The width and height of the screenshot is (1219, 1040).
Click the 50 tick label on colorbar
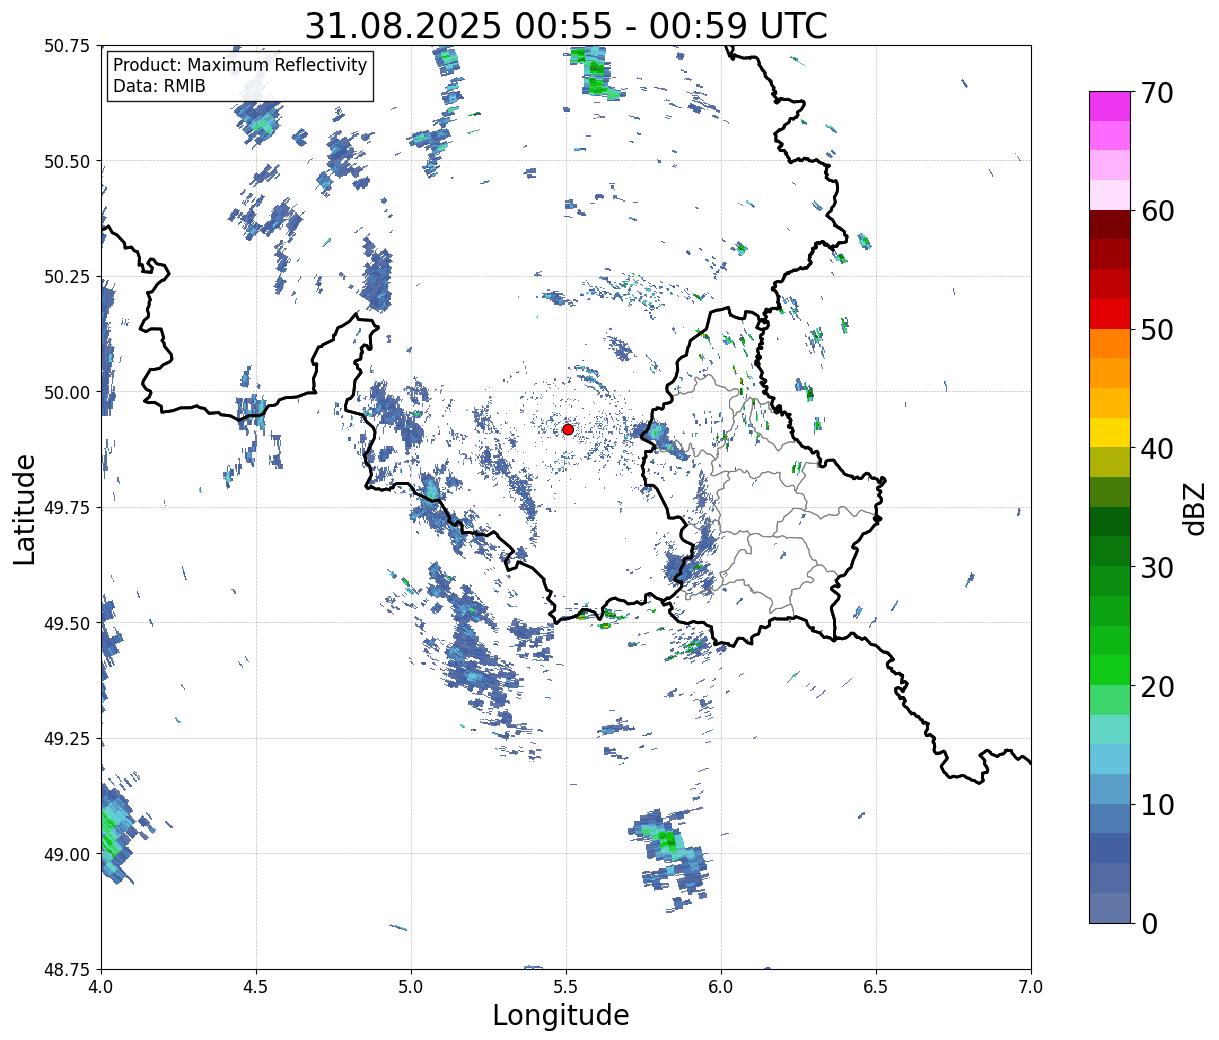[x=1156, y=330]
